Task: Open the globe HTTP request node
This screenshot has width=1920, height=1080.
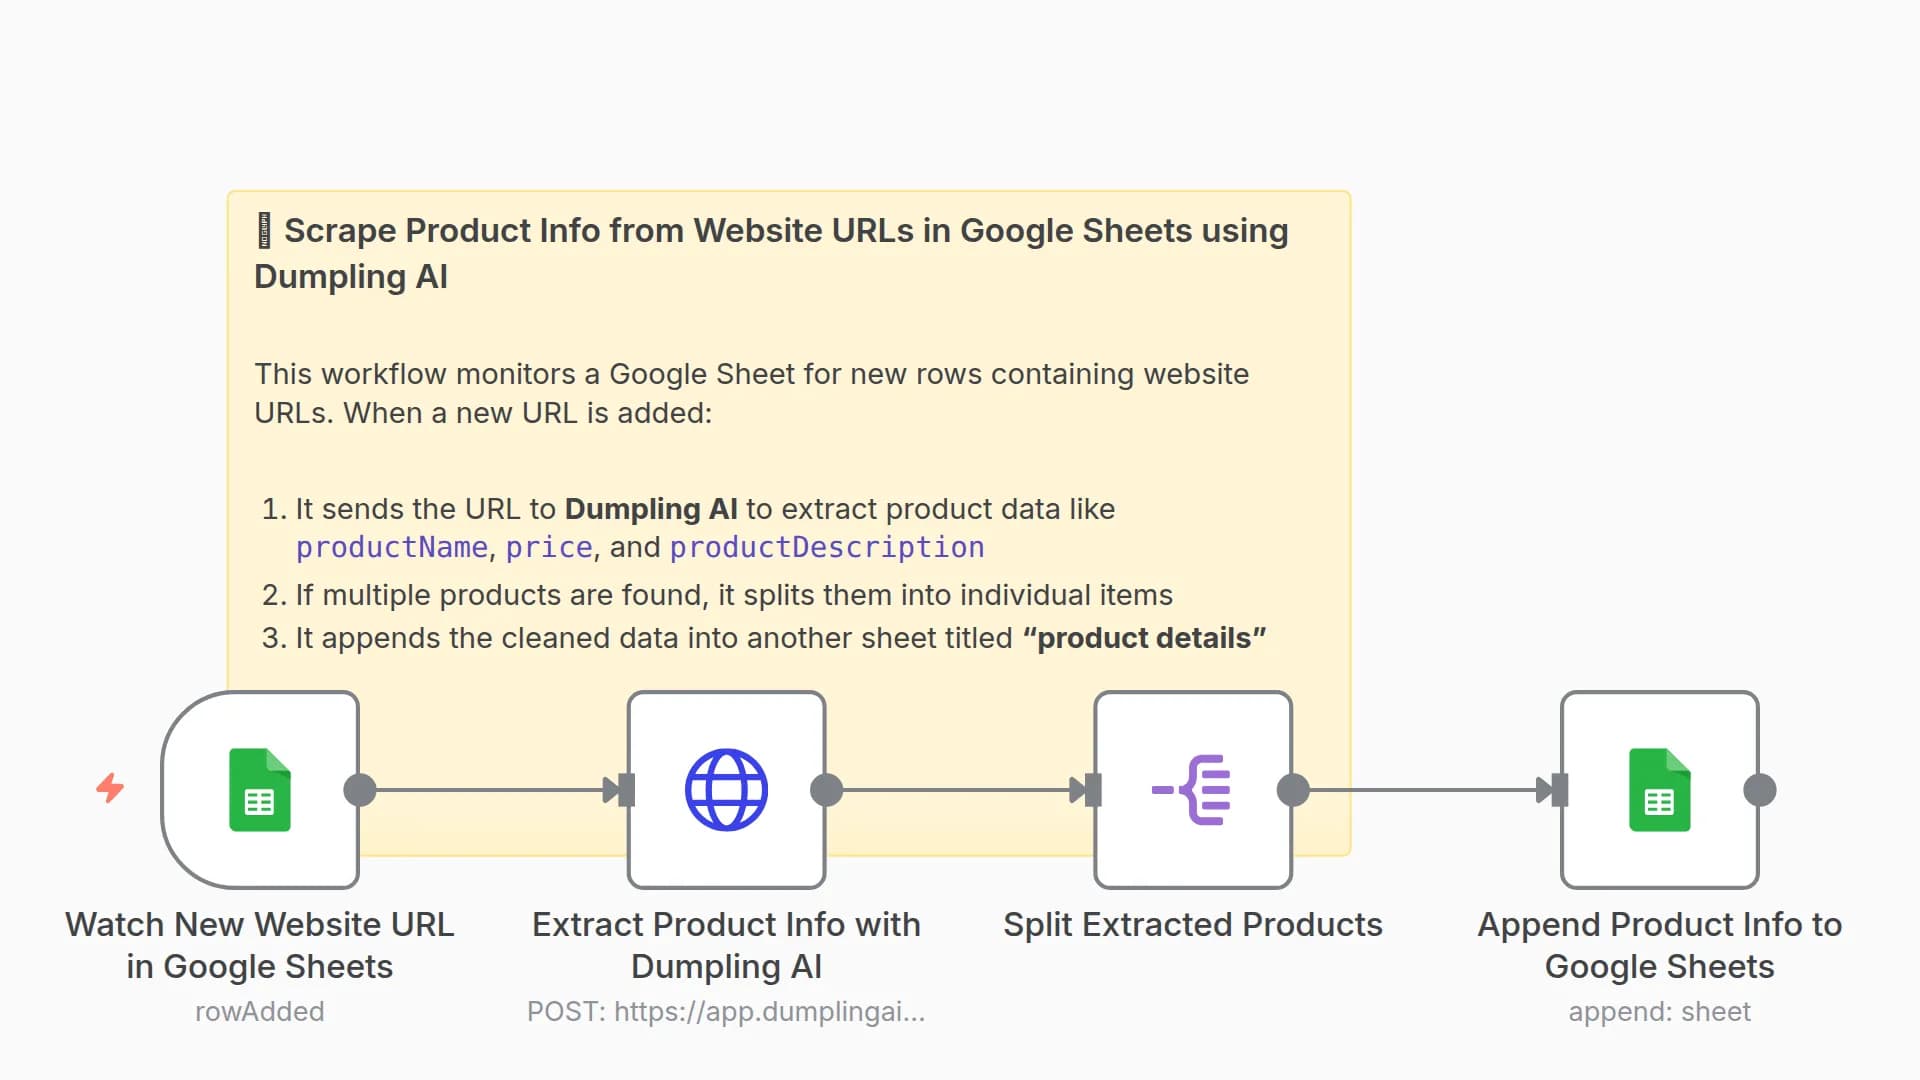Action: pos(726,790)
